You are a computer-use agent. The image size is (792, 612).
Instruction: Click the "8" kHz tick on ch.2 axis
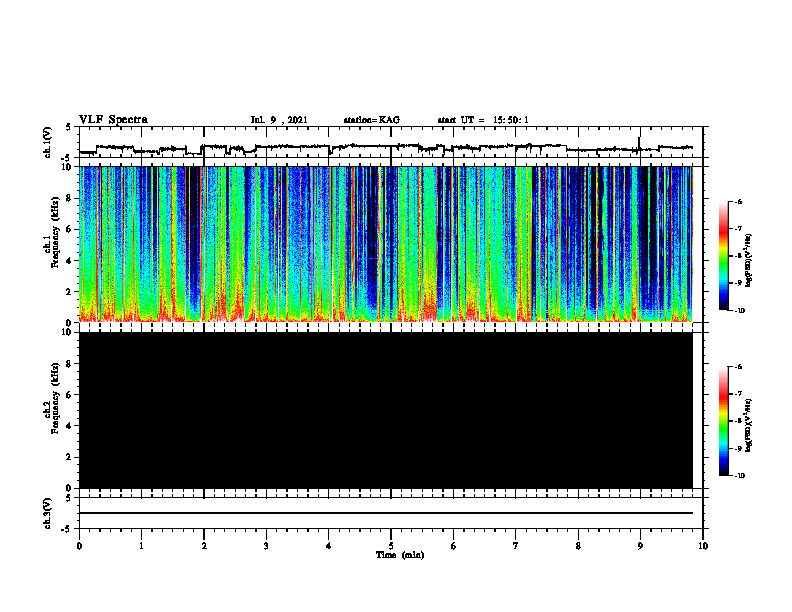(70, 364)
